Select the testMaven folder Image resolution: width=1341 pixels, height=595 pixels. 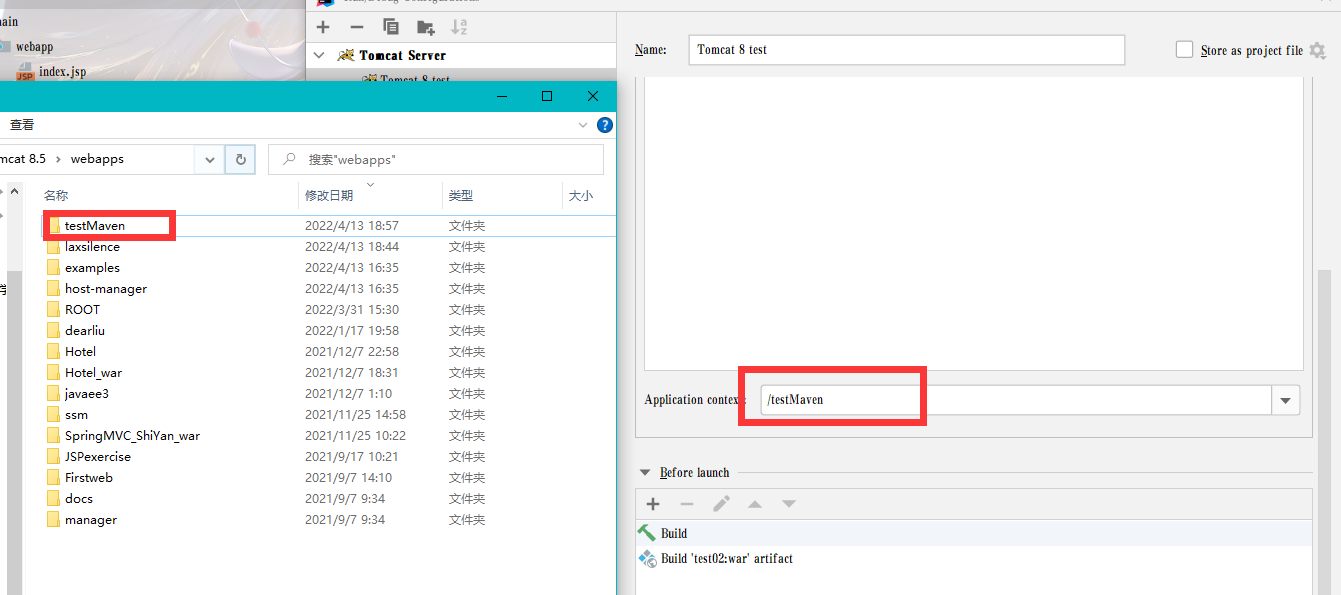point(94,226)
